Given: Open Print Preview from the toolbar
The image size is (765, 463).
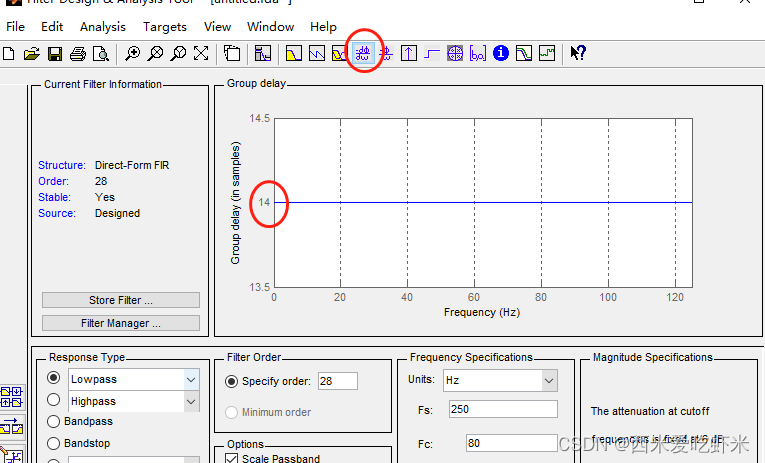Looking at the screenshot, I should click(x=101, y=53).
